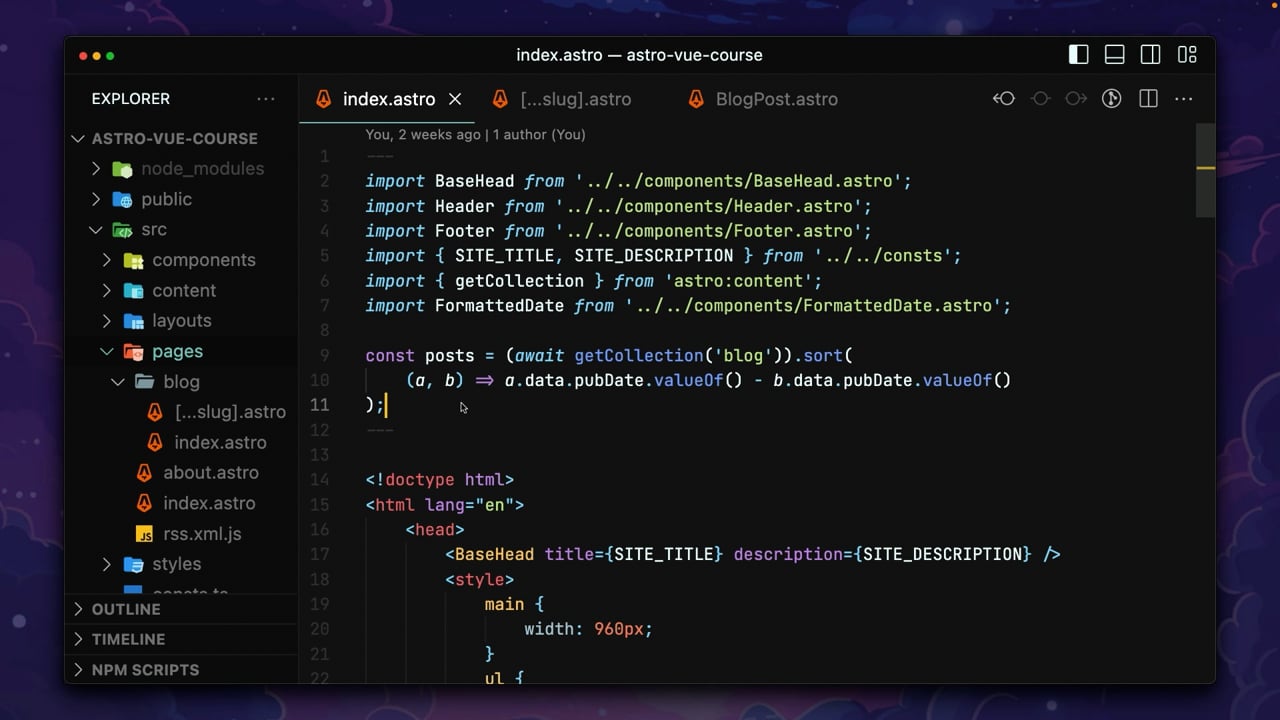Viewport: 1280px width, 720px height.
Task: Click Astro icon on [...slug].astro tab
Action: [x=500, y=99]
